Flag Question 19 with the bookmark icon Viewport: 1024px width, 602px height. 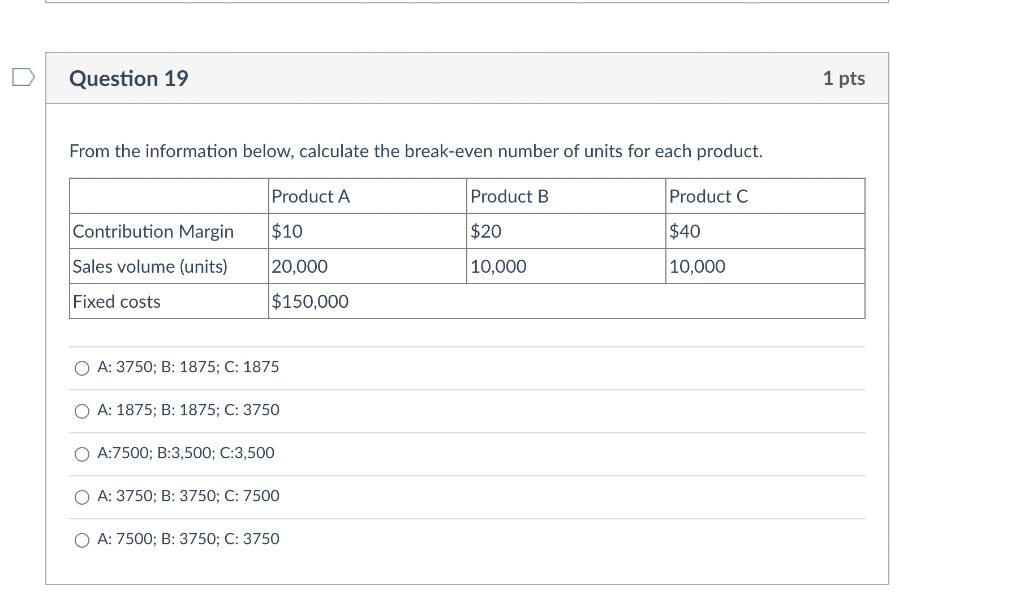tap(22, 77)
